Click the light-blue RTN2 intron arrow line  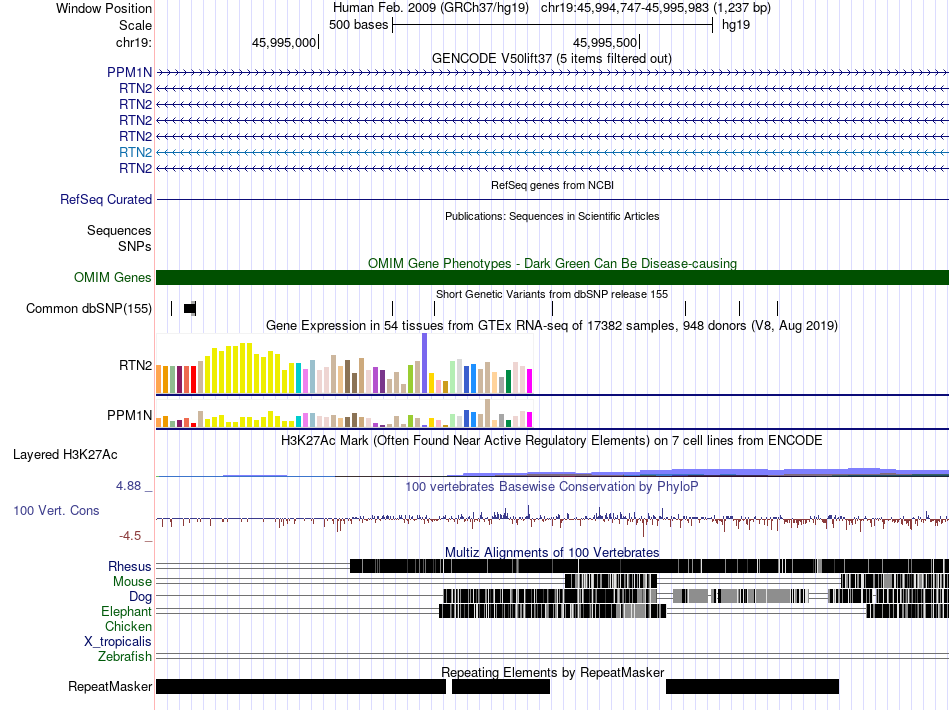[552, 152]
